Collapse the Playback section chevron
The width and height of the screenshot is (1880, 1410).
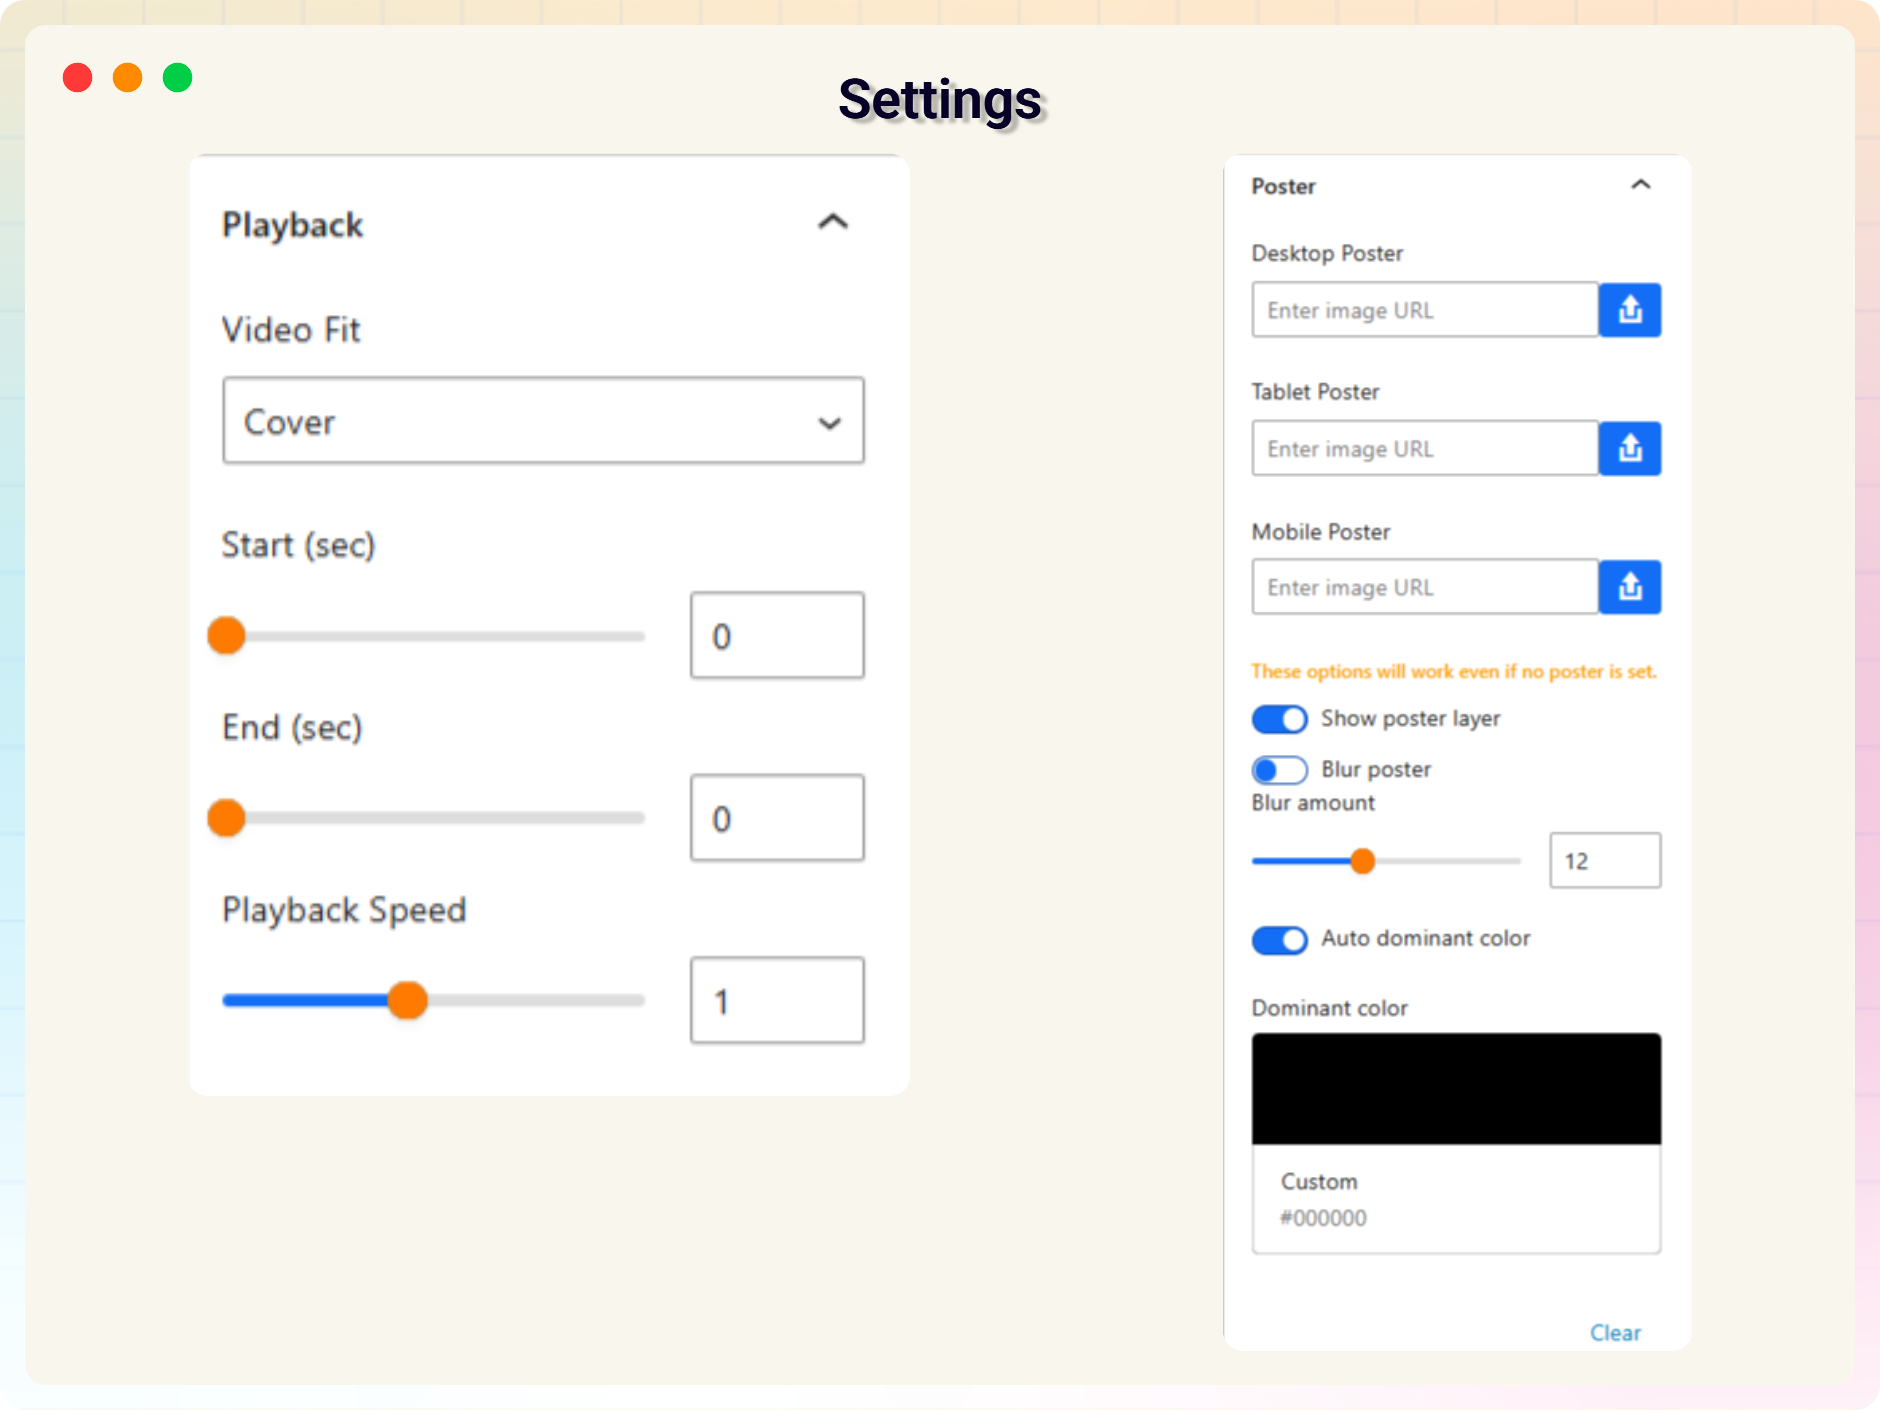click(833, 222)
